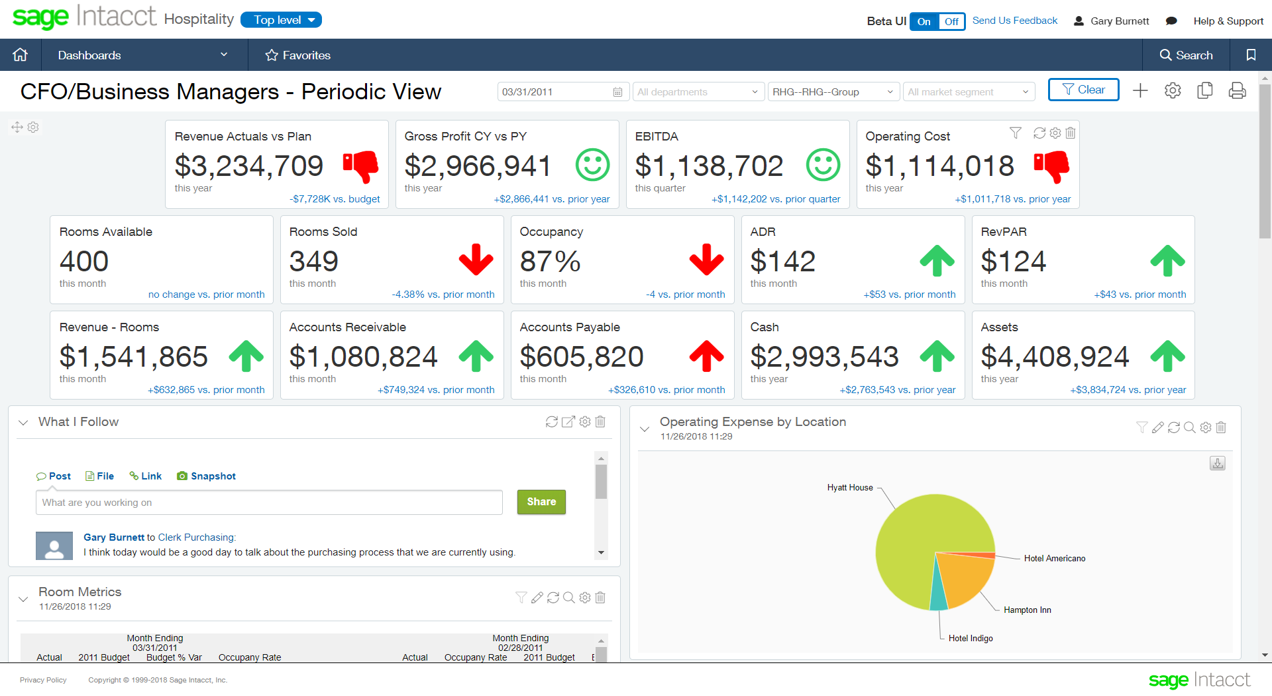Refresh Operating Expense by Location chart

tap(1174, 428)
